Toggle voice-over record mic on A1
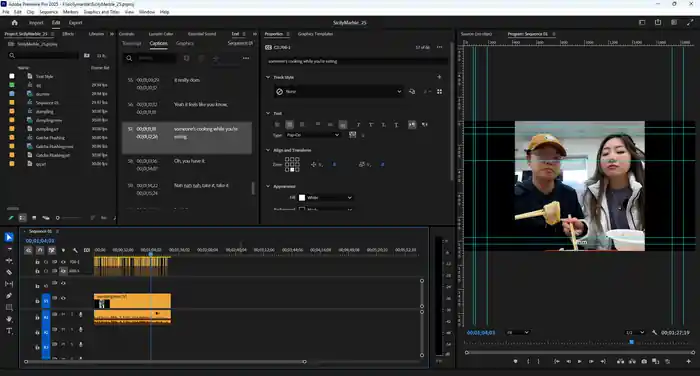 81,314
